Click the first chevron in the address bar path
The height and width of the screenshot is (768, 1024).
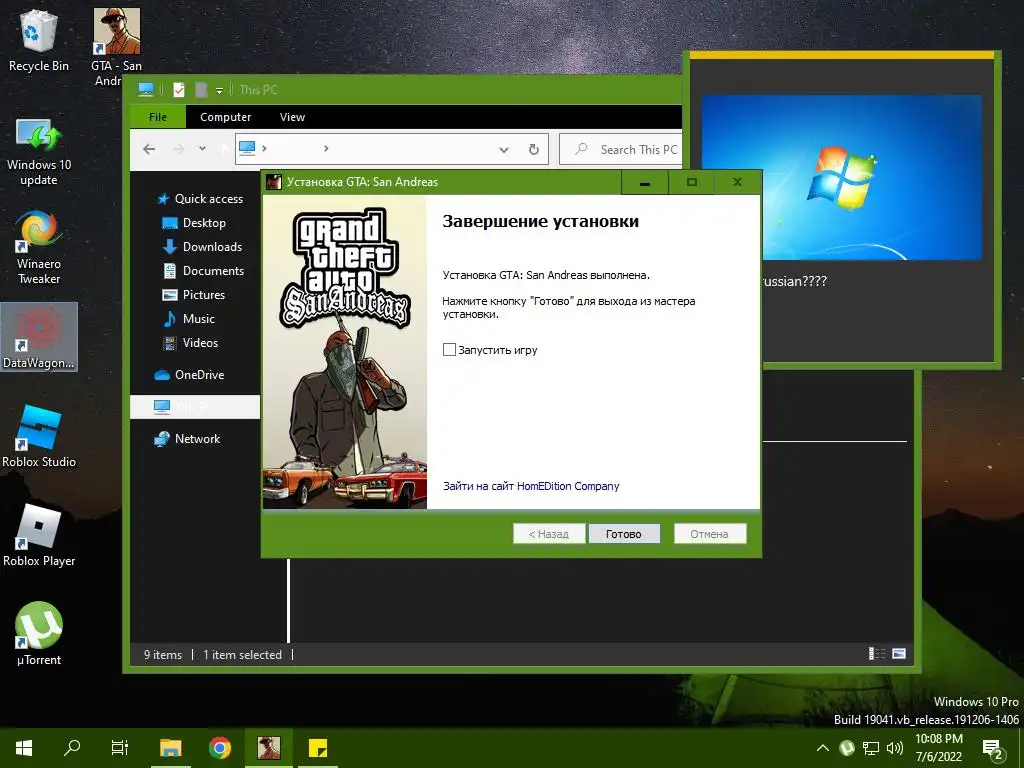[x=264, y=149]
